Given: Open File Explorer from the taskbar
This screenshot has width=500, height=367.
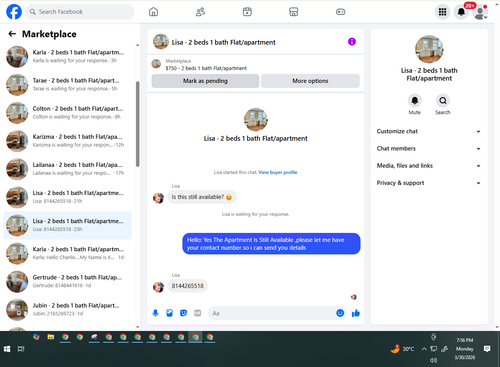Looking at the screenshot, I should click(51, 337).
